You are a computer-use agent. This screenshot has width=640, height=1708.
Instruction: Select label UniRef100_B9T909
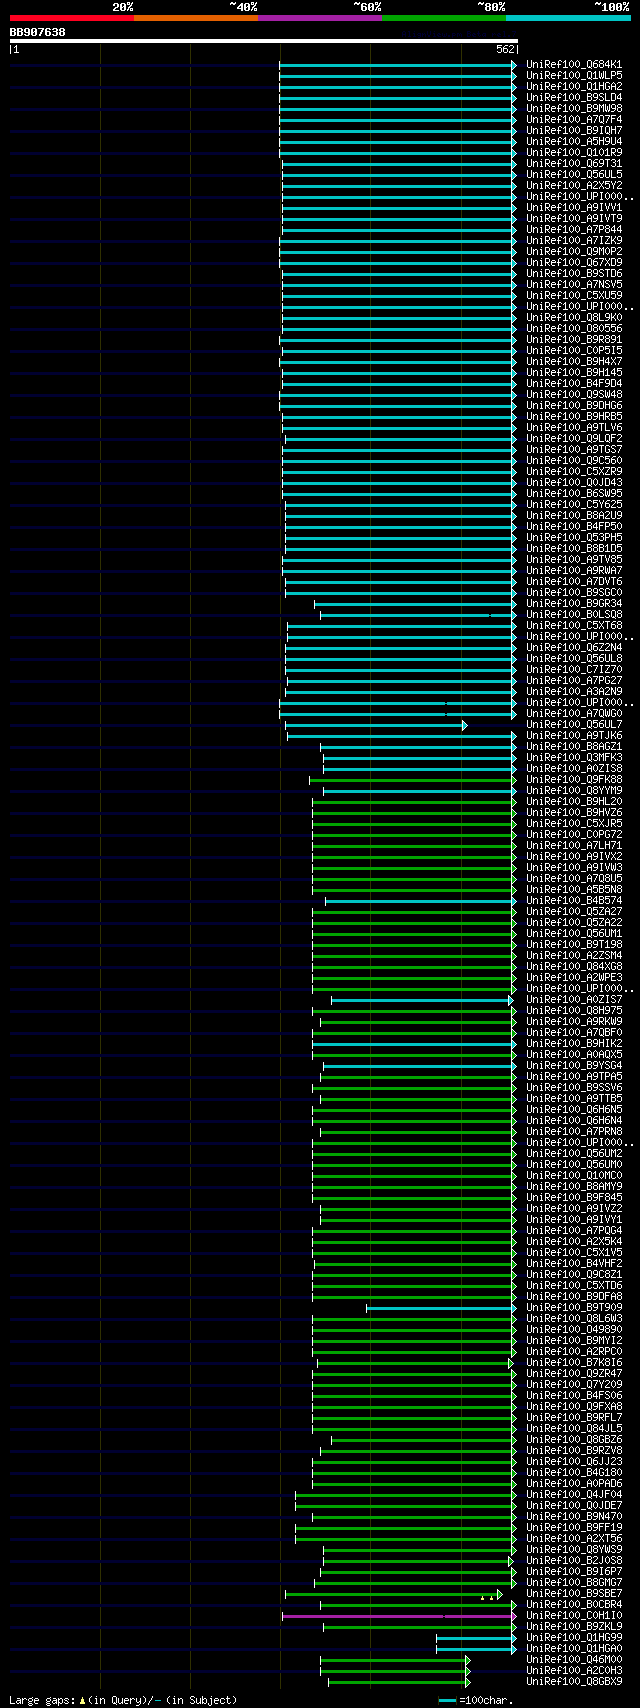click(x=574, y=1308)
